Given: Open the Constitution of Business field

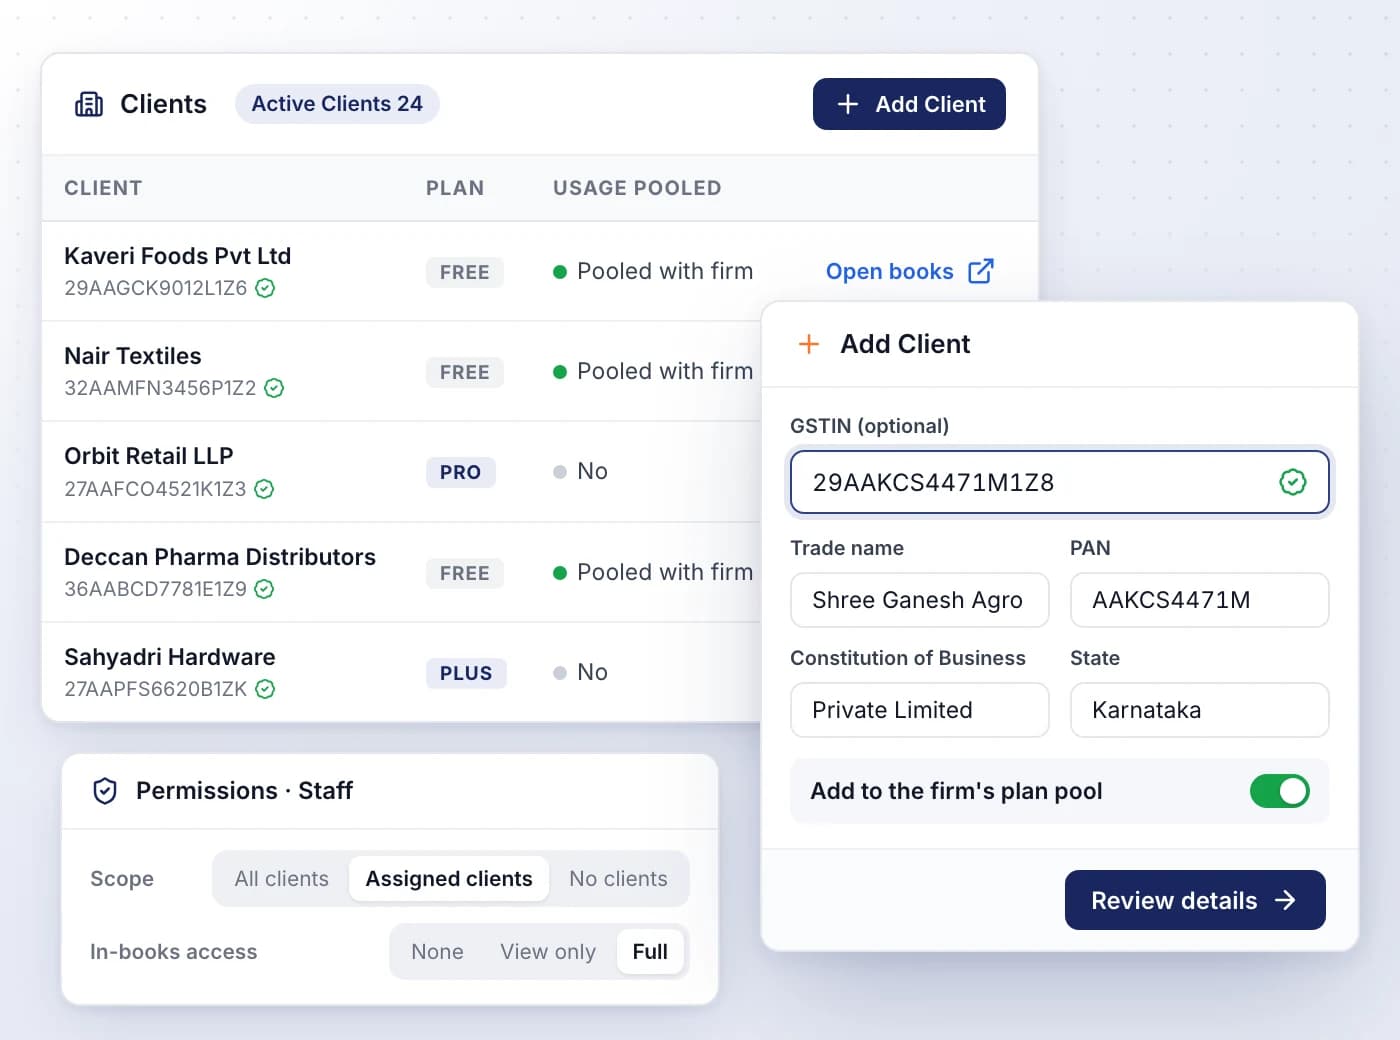Looking at the screenshot, I should point(920,710).
